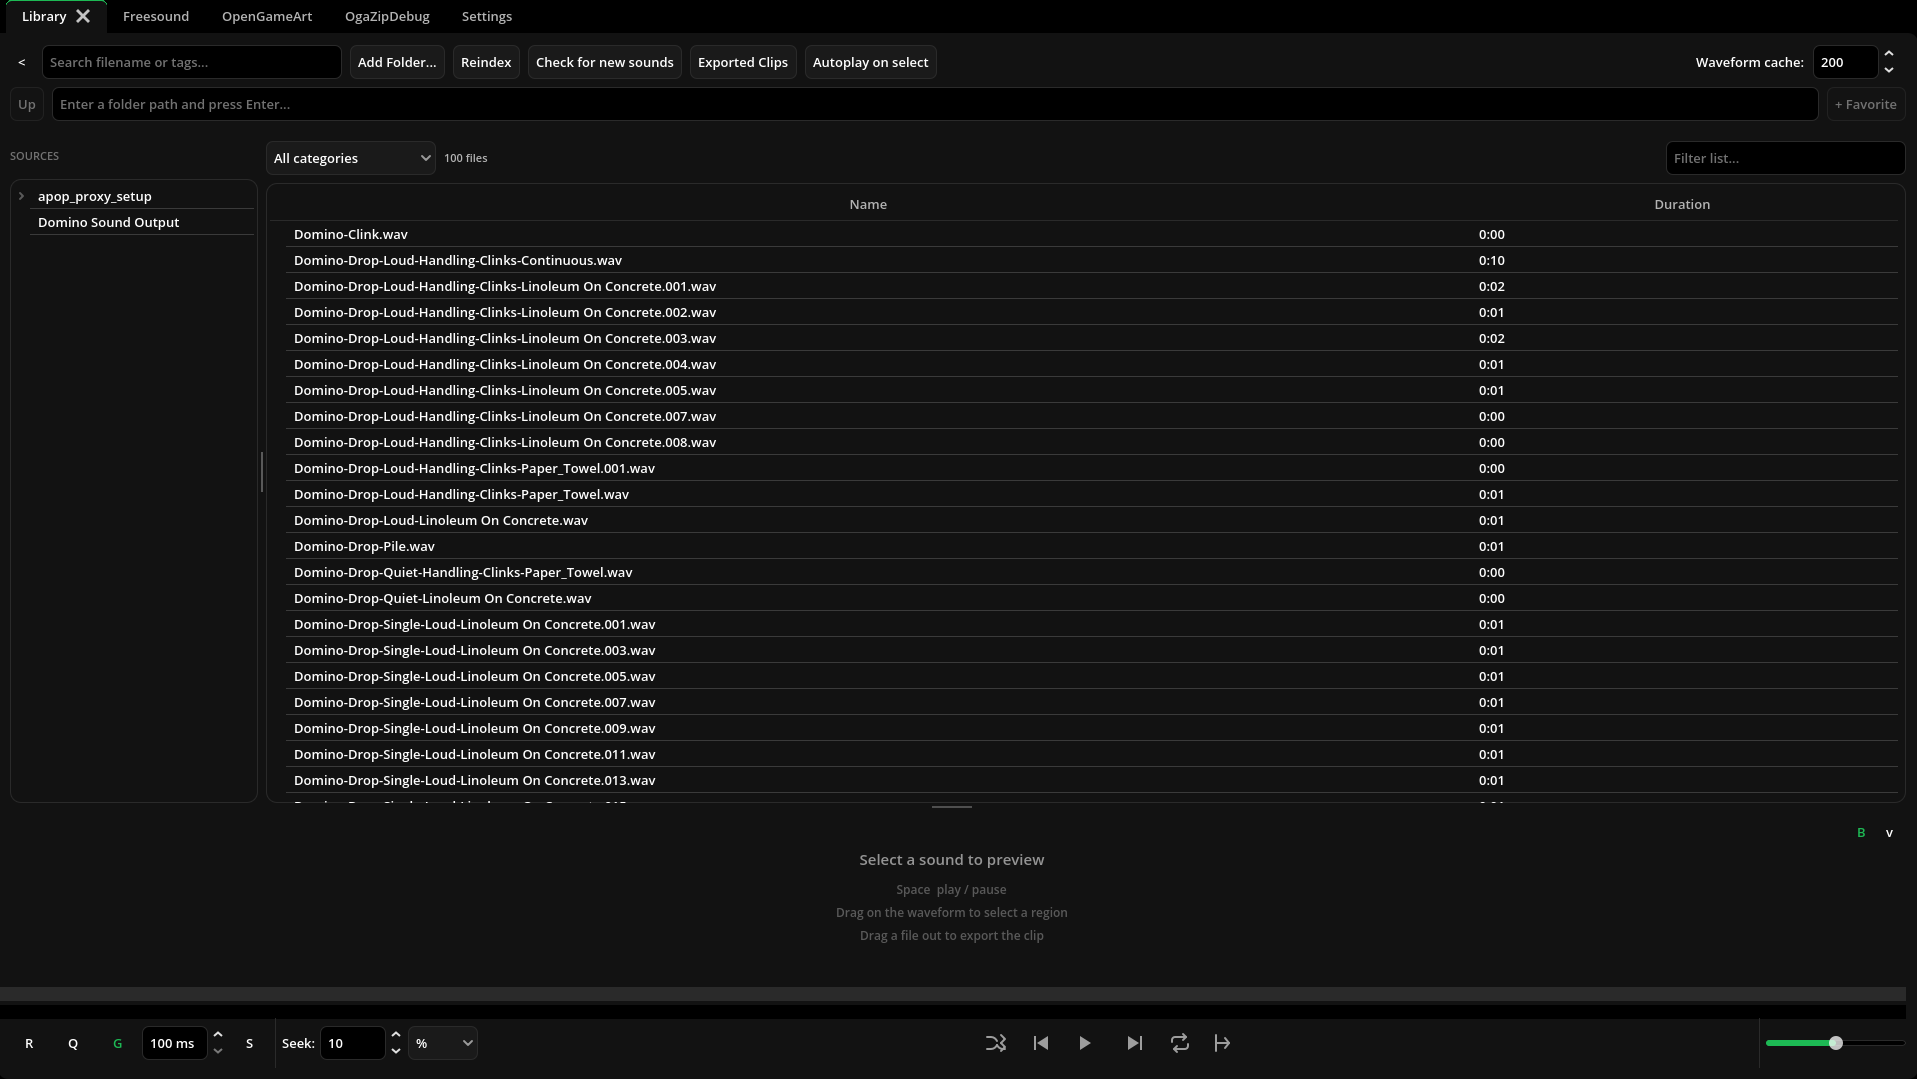Viewport: 1917px width, 1079px height.
Task: Click the arrow-to-bar icon beside loop
Action: tap(1222, 1043)
